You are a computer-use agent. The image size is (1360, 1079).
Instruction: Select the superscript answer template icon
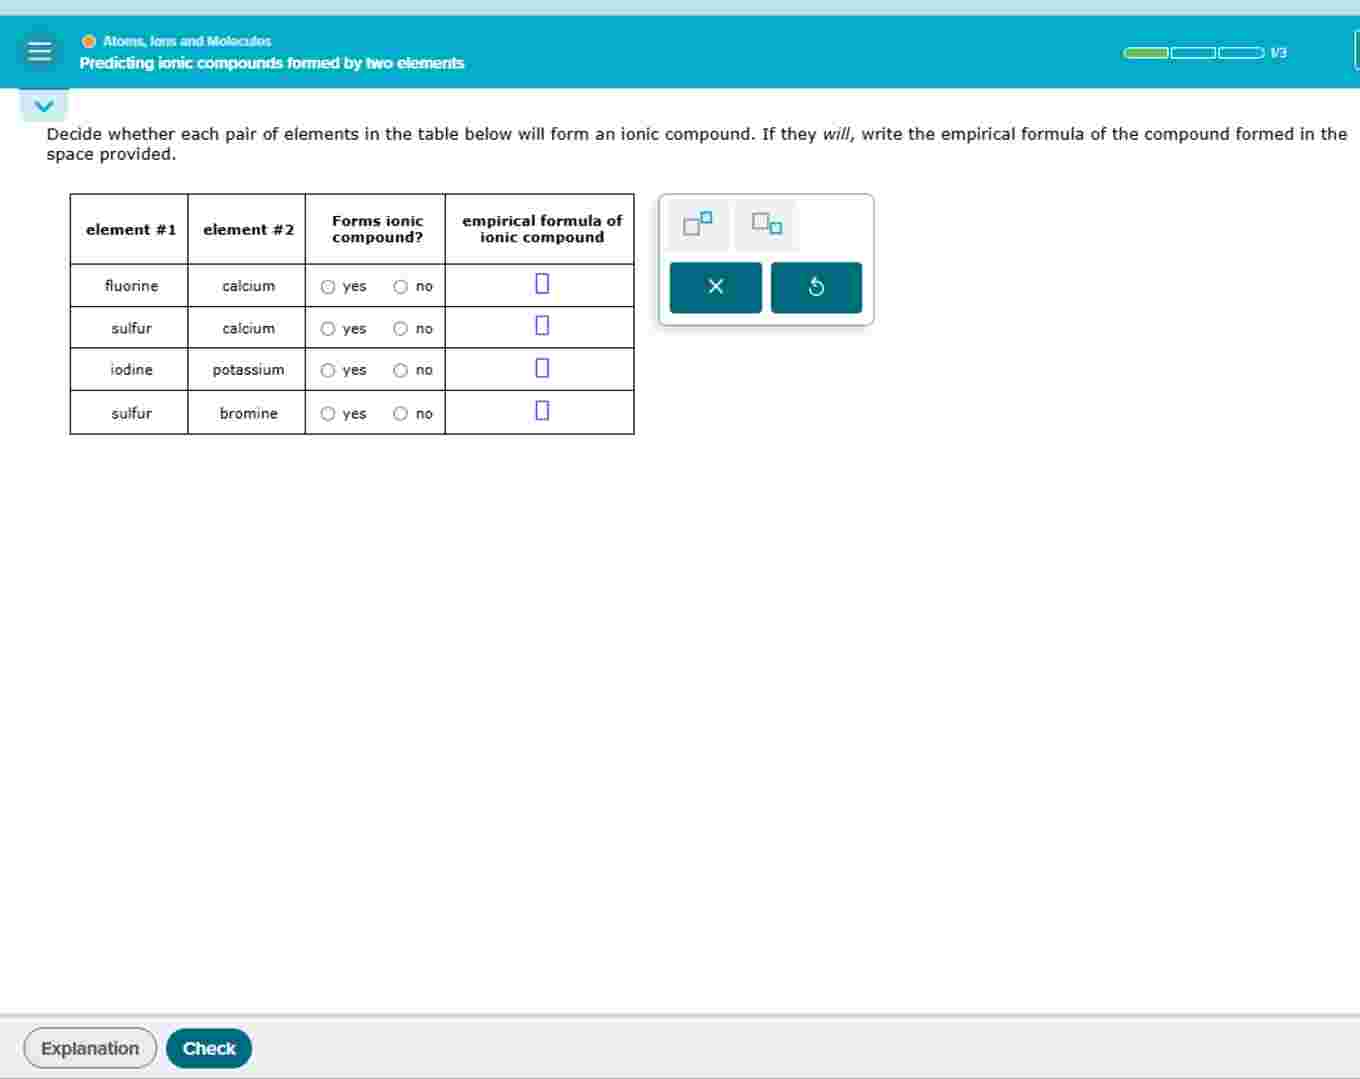(696, 224)
